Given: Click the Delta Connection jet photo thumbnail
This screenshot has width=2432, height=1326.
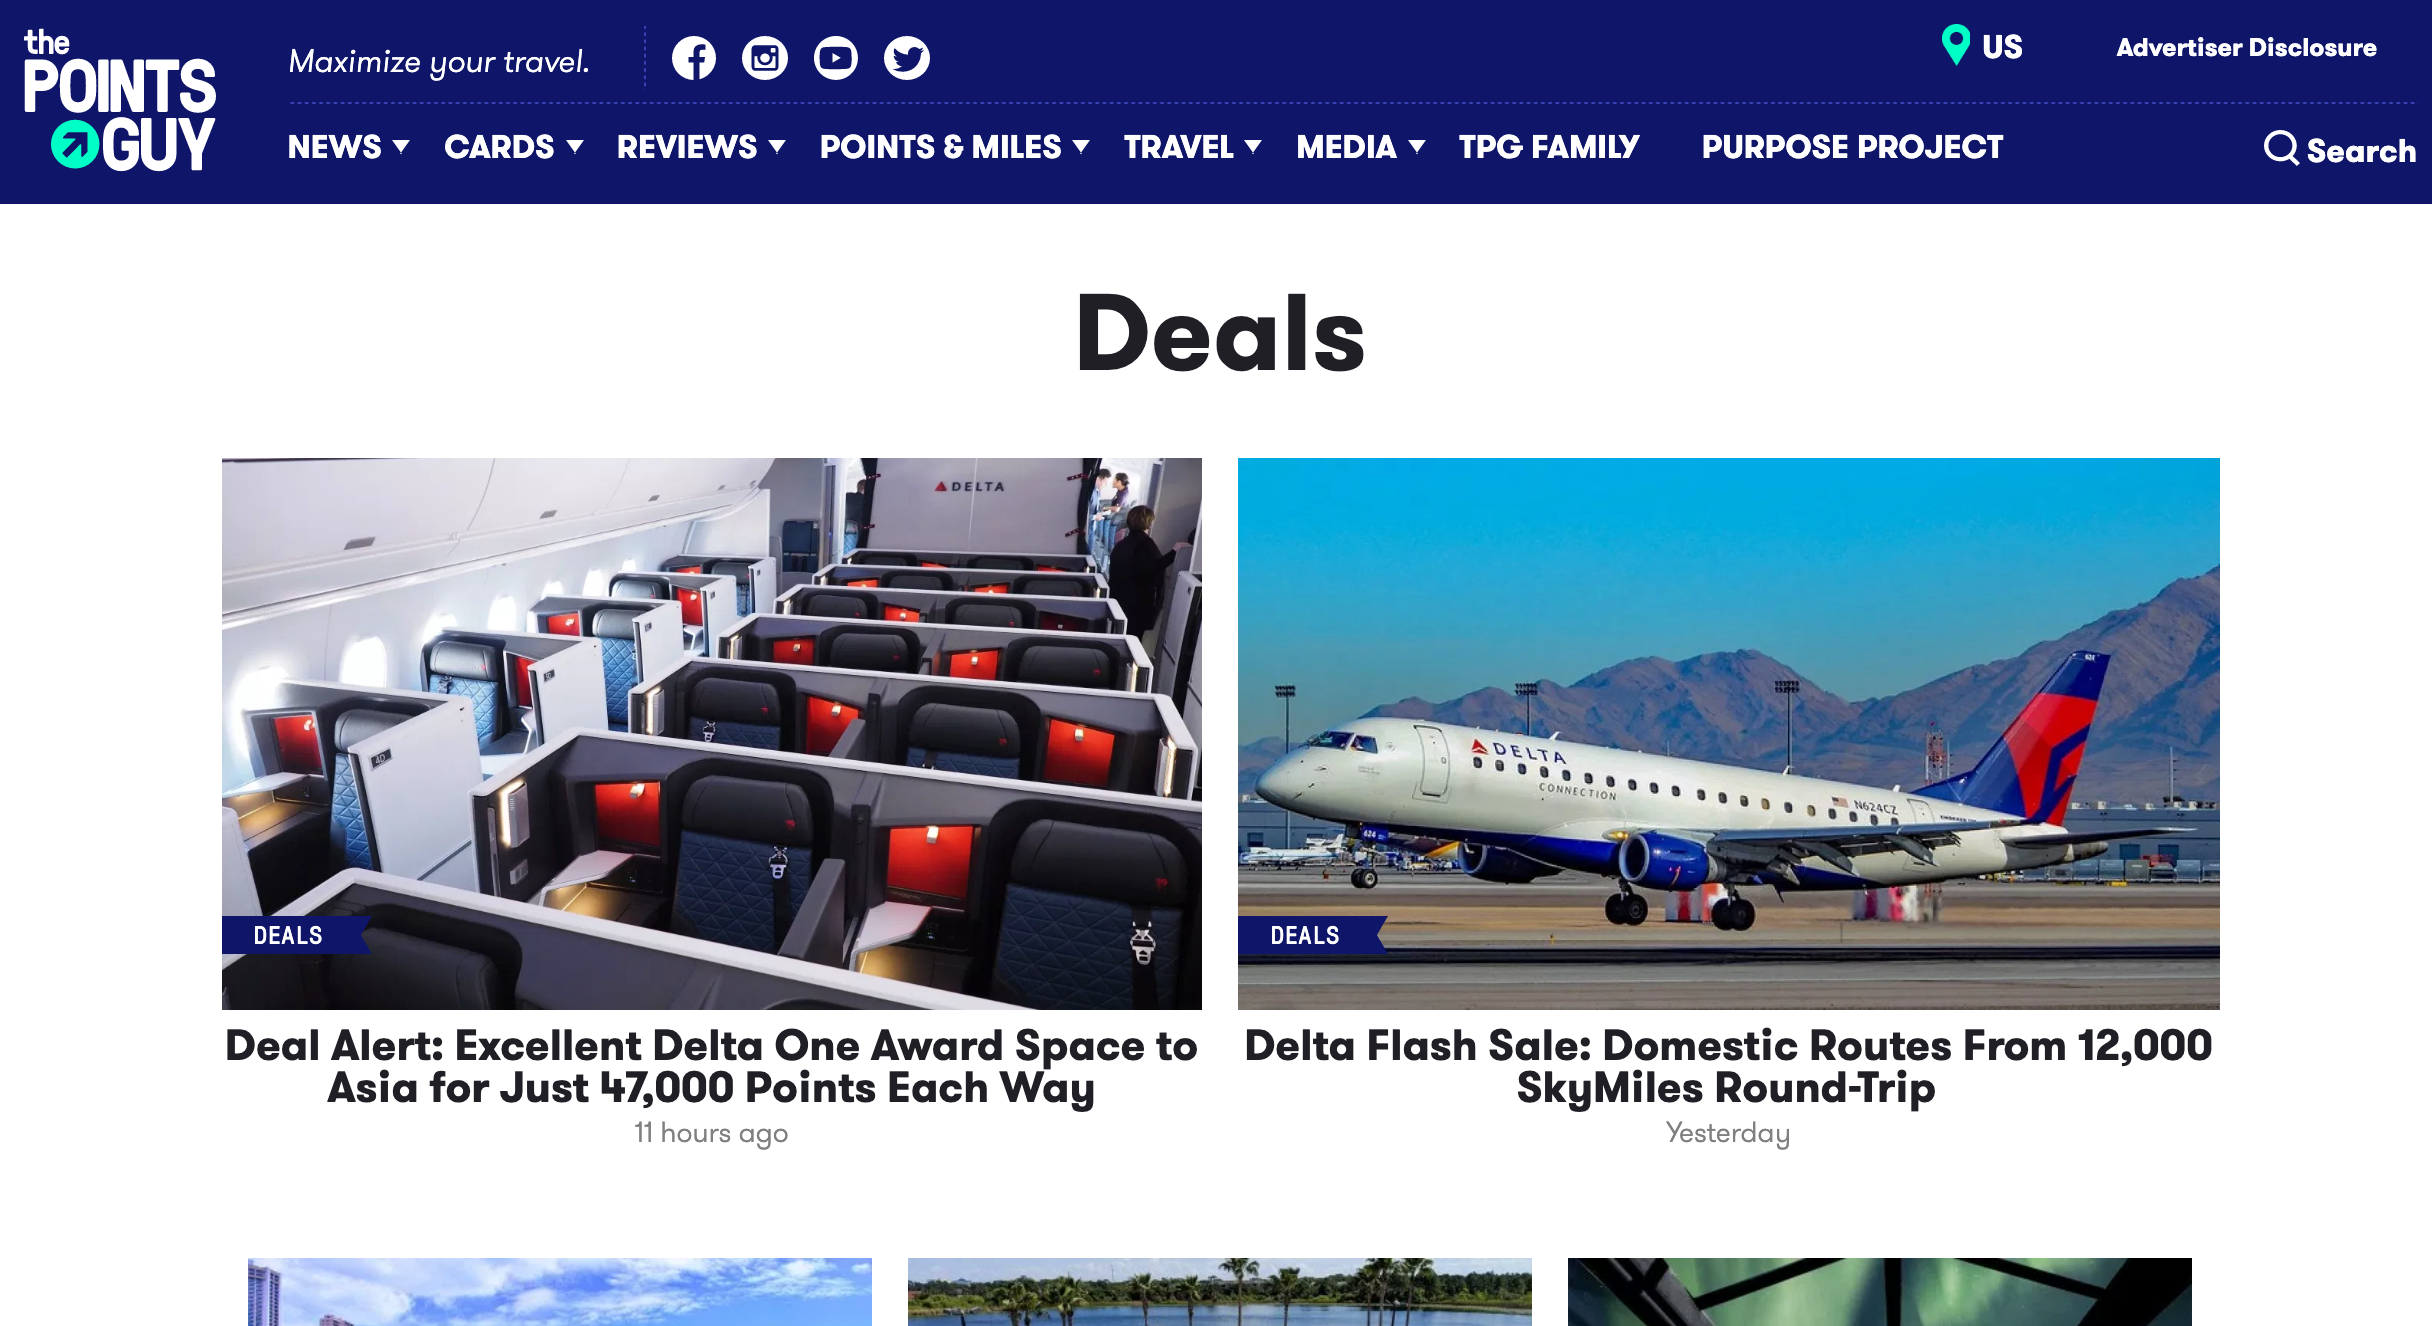Looking at the screenshot, I should 1729,734.
